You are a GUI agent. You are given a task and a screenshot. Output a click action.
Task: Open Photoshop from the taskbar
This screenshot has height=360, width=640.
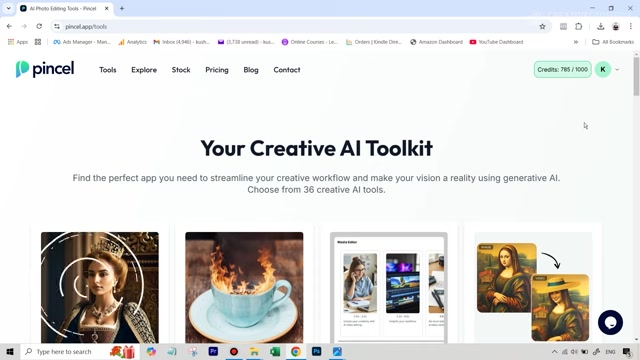(x=316, y=351)
